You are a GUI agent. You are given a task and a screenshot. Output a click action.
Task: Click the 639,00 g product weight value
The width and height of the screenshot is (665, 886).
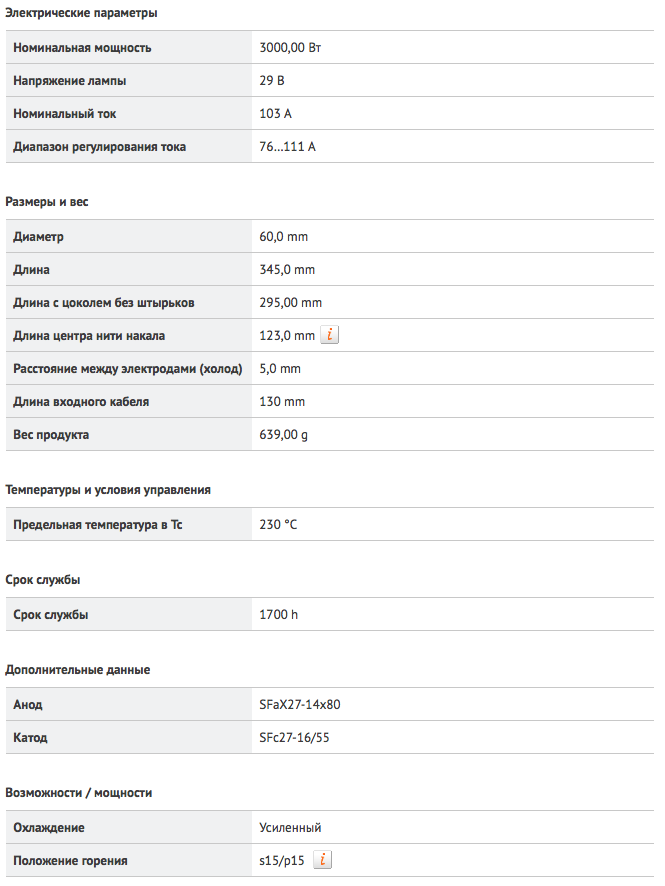pos(284,435)
